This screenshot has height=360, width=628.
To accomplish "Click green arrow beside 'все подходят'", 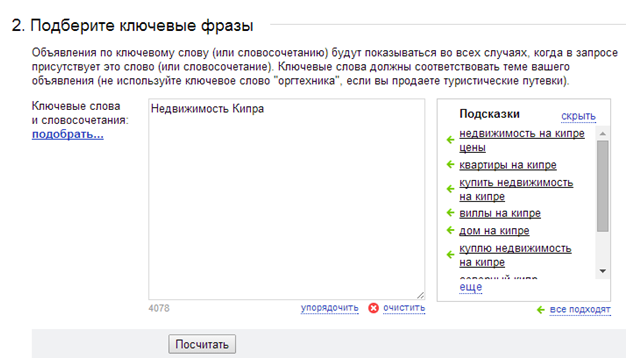I will click(x=541, y=310).
